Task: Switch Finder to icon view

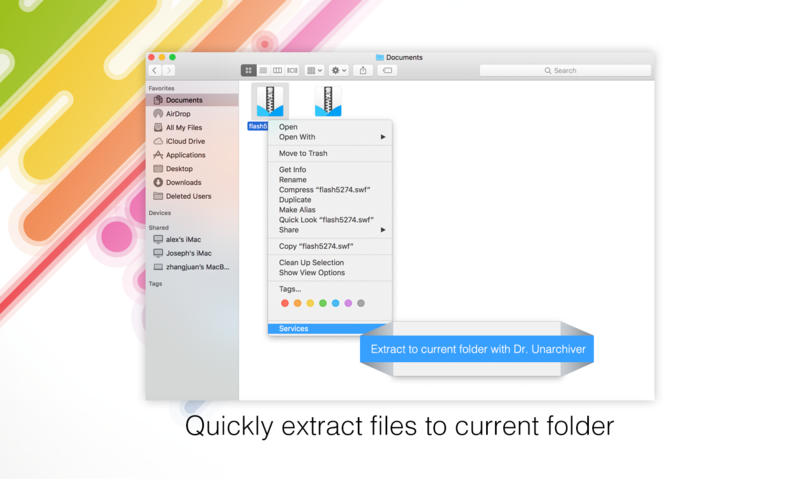Action: tap(248, 71)
